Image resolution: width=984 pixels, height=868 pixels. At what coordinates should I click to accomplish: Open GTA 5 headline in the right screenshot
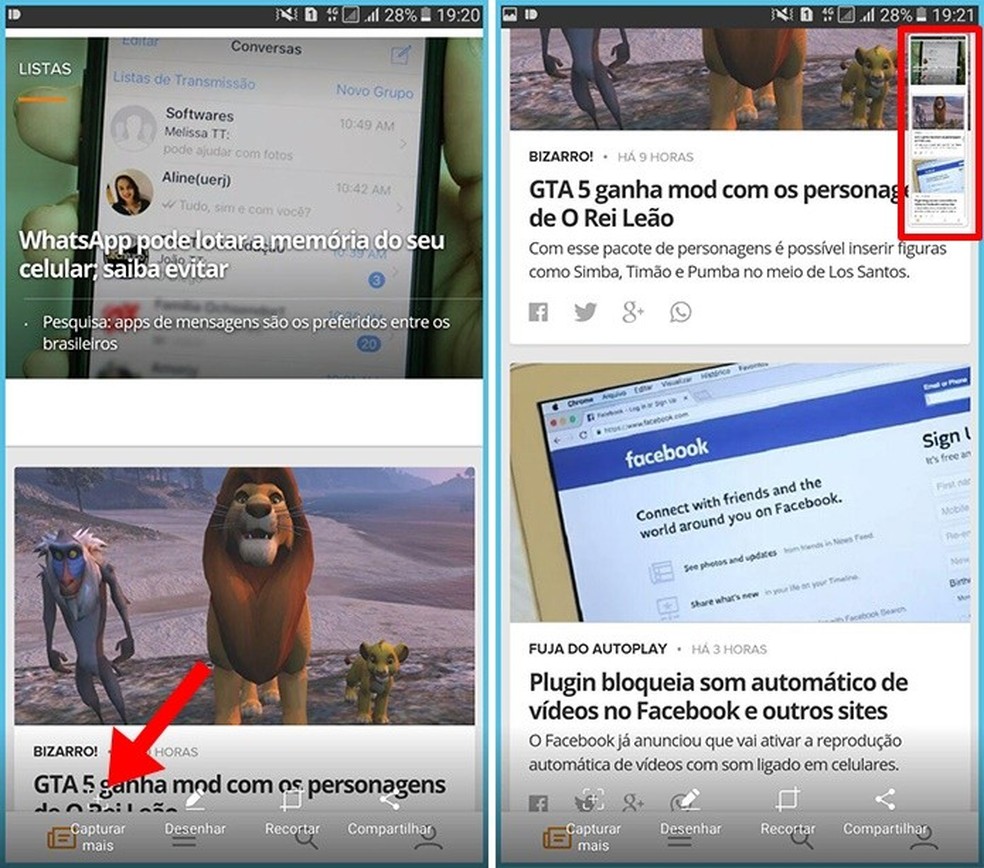tap(719, 203)
